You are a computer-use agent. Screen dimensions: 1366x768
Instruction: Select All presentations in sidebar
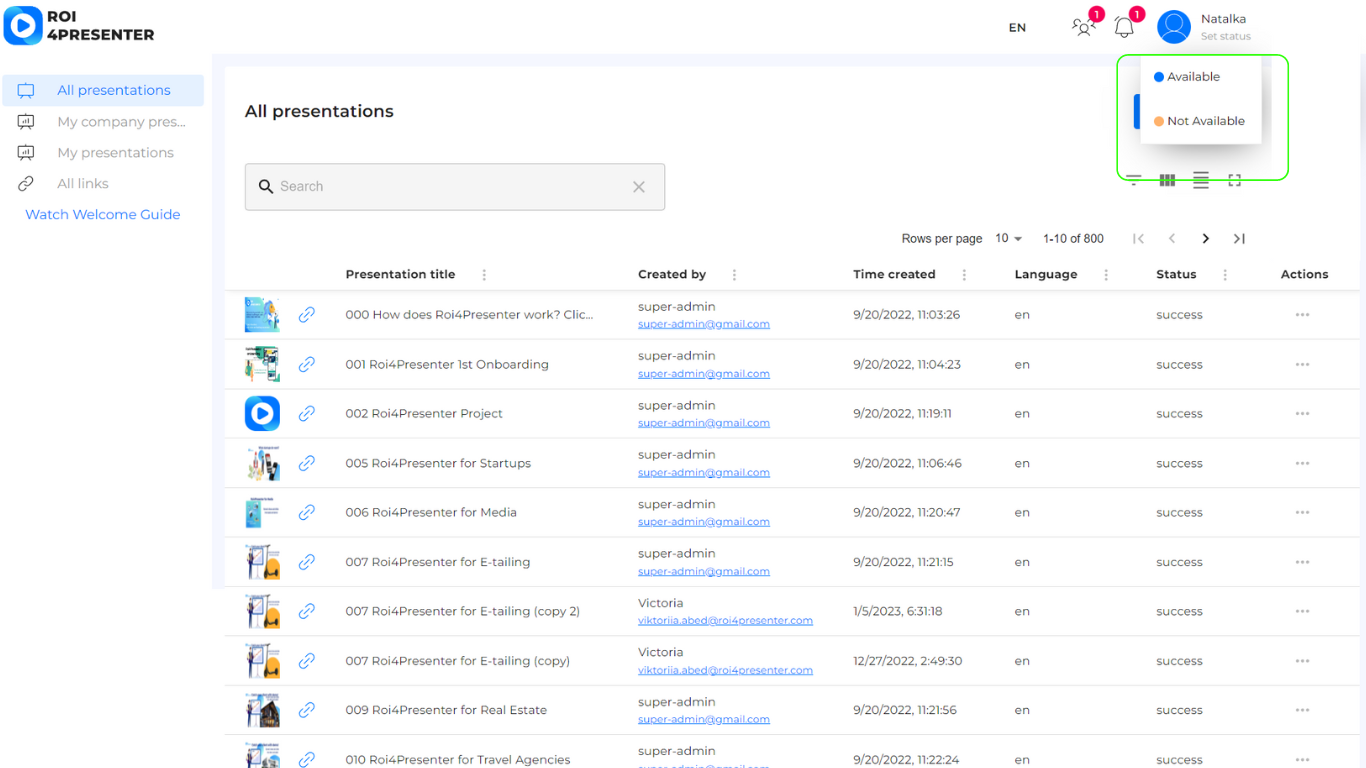point(103,90)
